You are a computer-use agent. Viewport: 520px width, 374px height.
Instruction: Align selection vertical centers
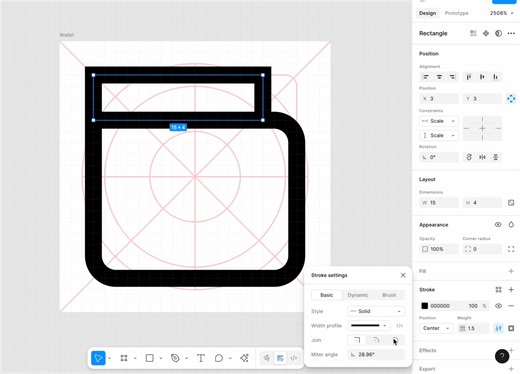click(x=482, y=77)
